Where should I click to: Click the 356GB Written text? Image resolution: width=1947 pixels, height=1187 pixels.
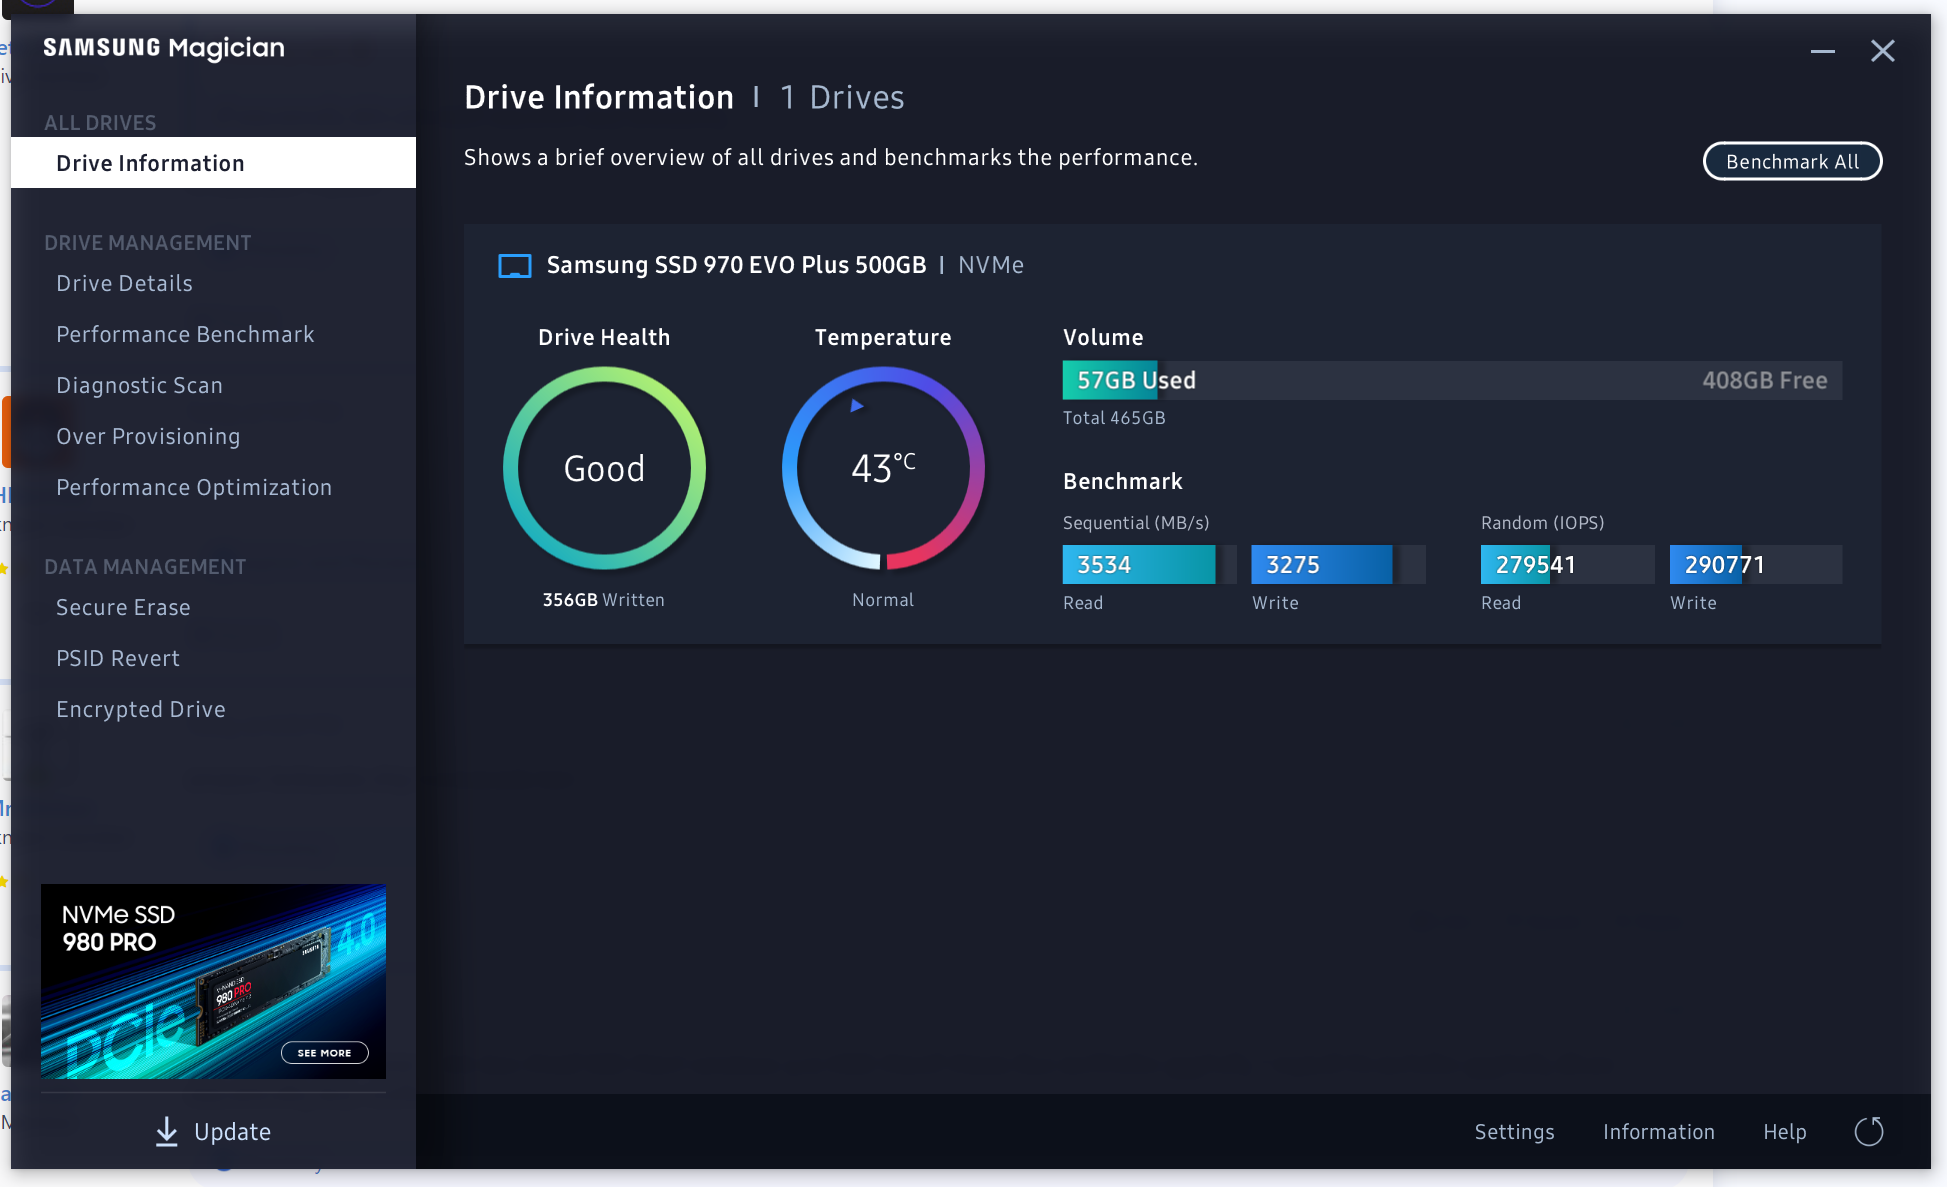click(x=603, y=600)
